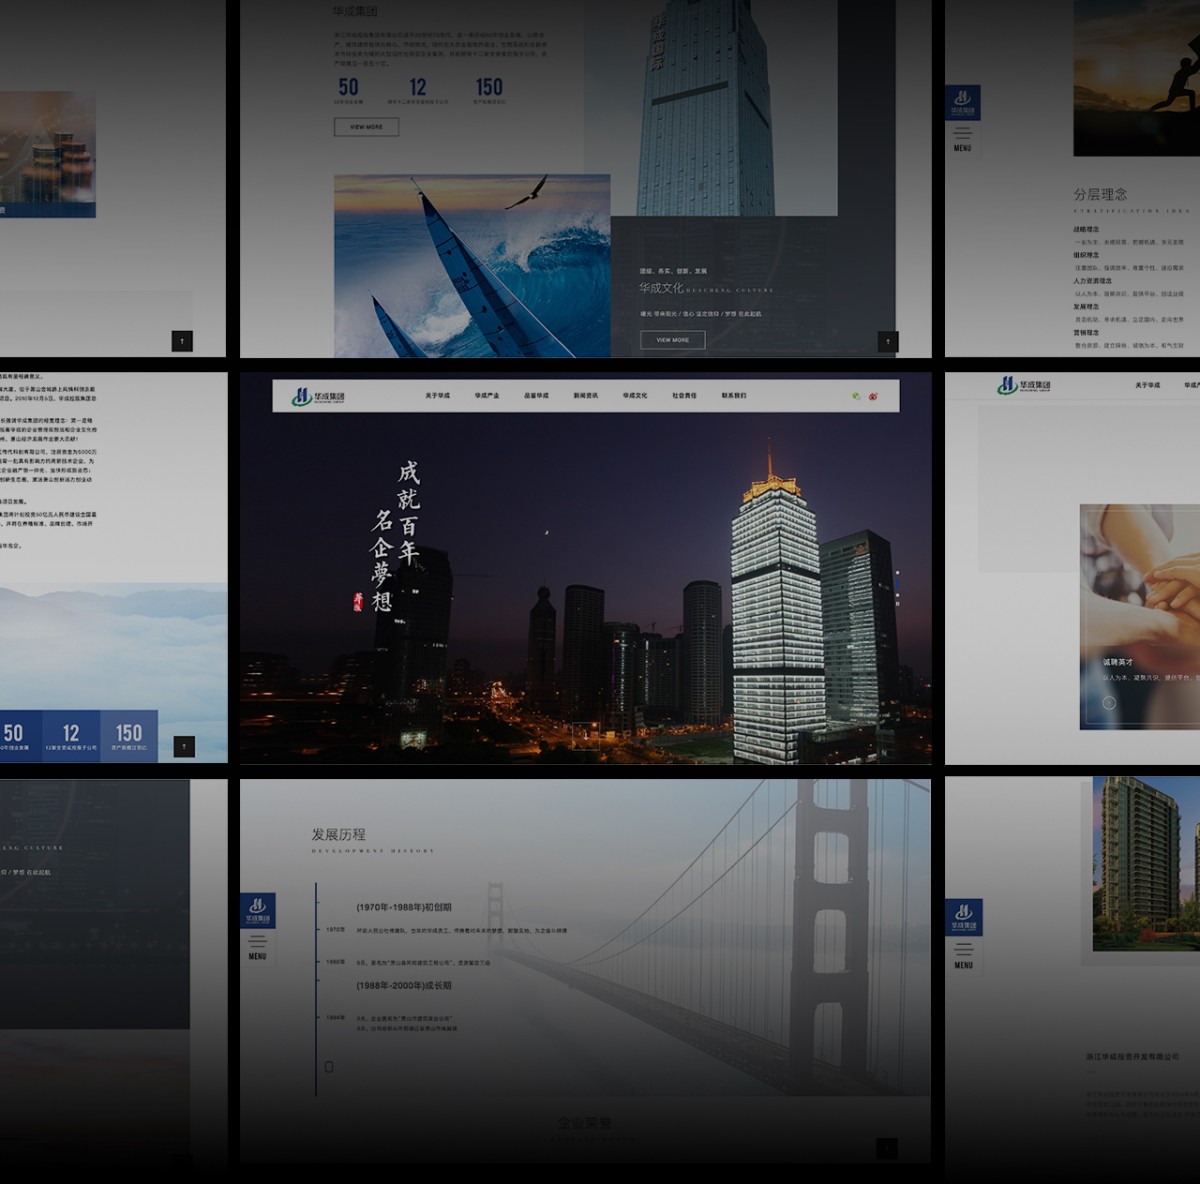Click the slide pagination dots on hero right
The width and height of the screenshot is (1200, 1184).
click(897, 588)
